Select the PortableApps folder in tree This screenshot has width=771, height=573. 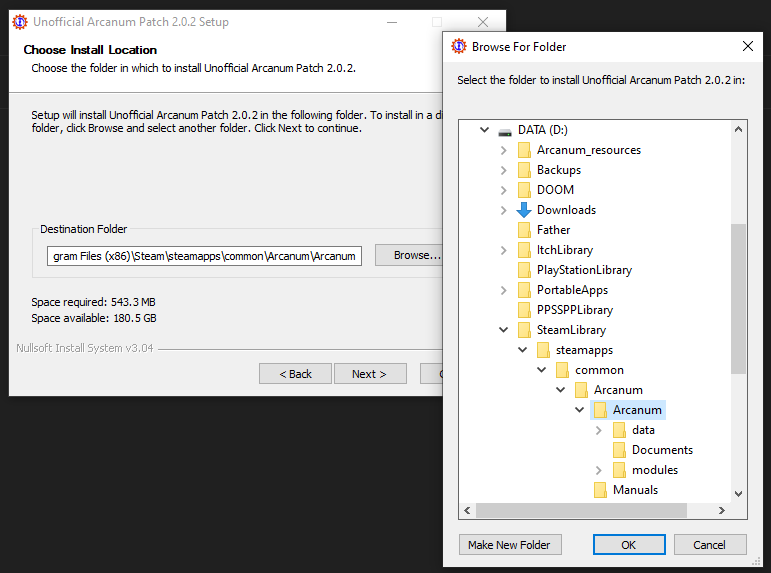572,290
